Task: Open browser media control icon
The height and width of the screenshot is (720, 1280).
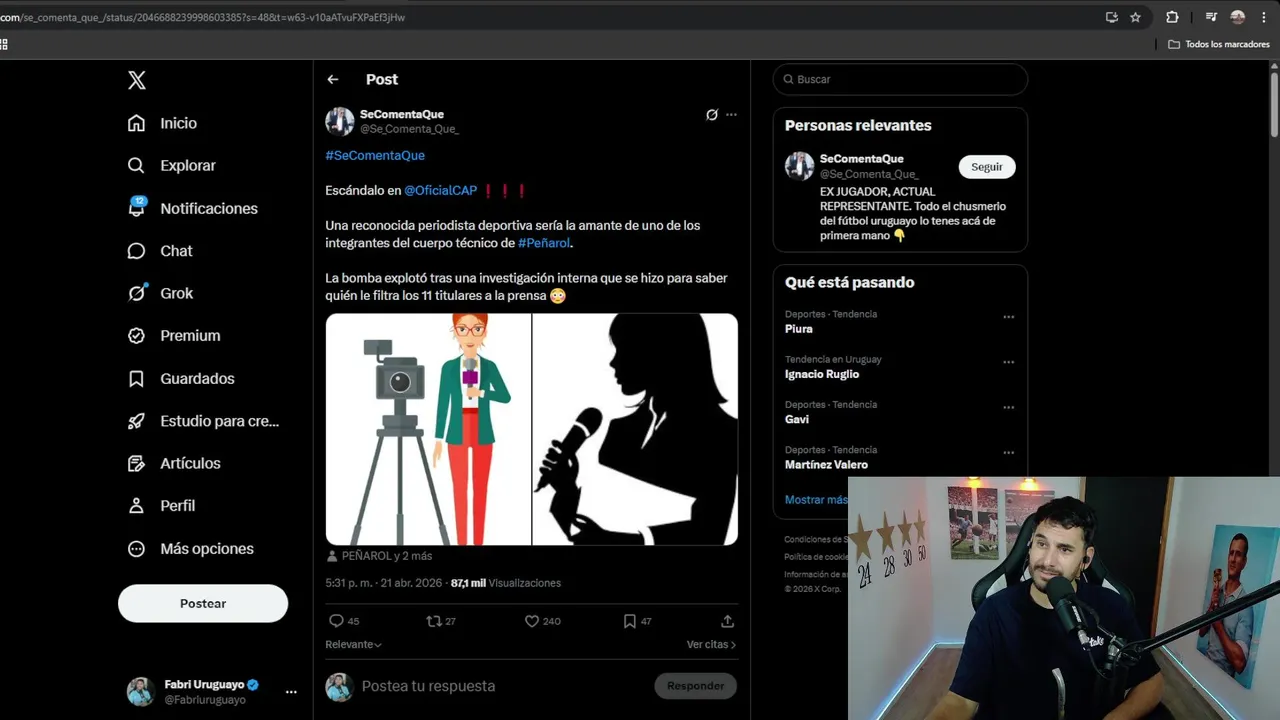Action: (x=1211, y=17)
